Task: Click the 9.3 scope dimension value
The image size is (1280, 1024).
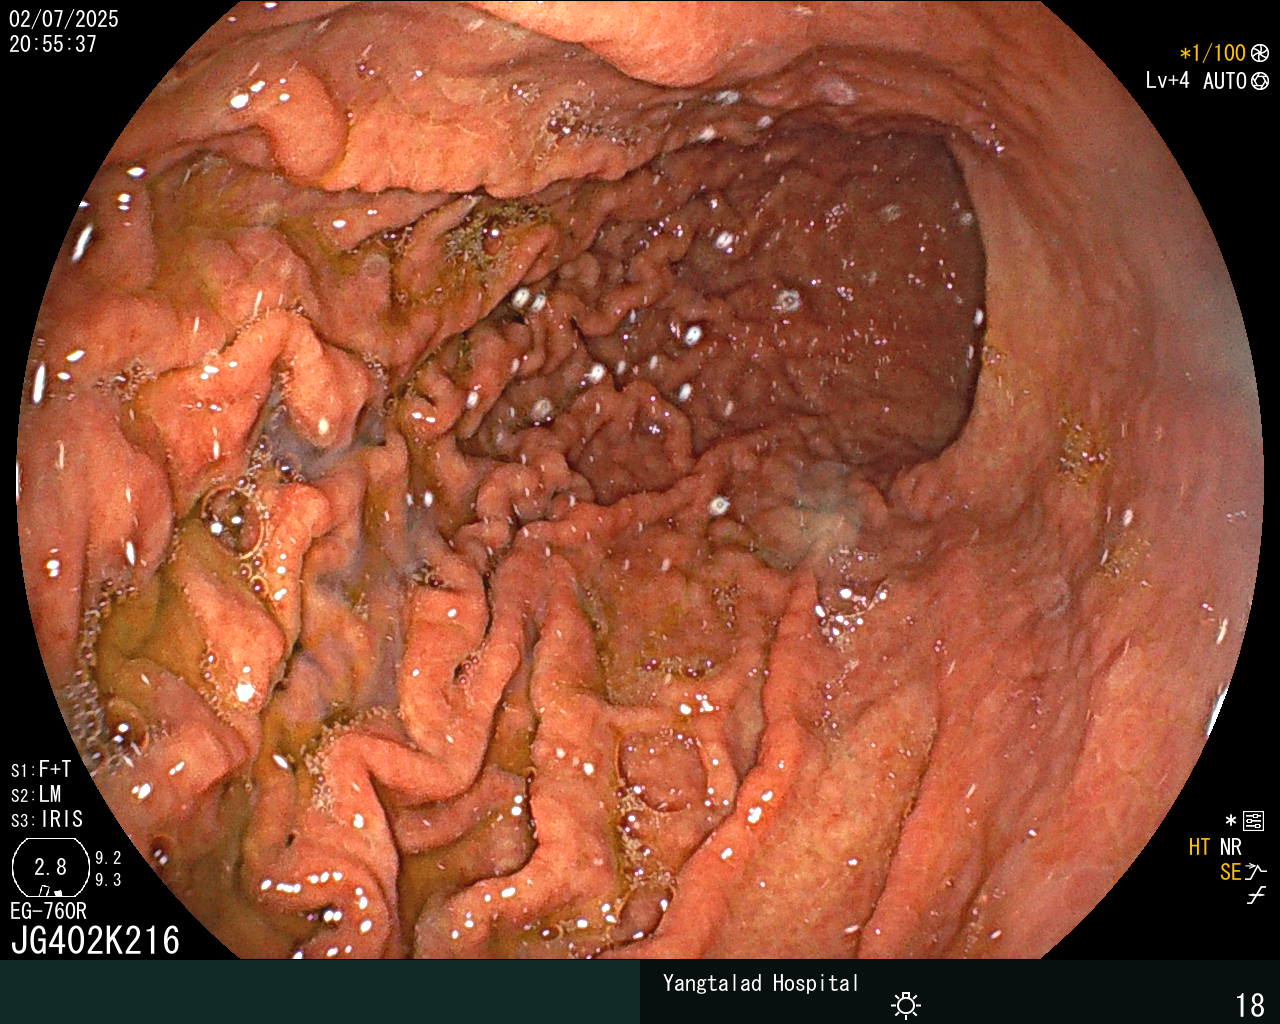Action: point(108,880)
